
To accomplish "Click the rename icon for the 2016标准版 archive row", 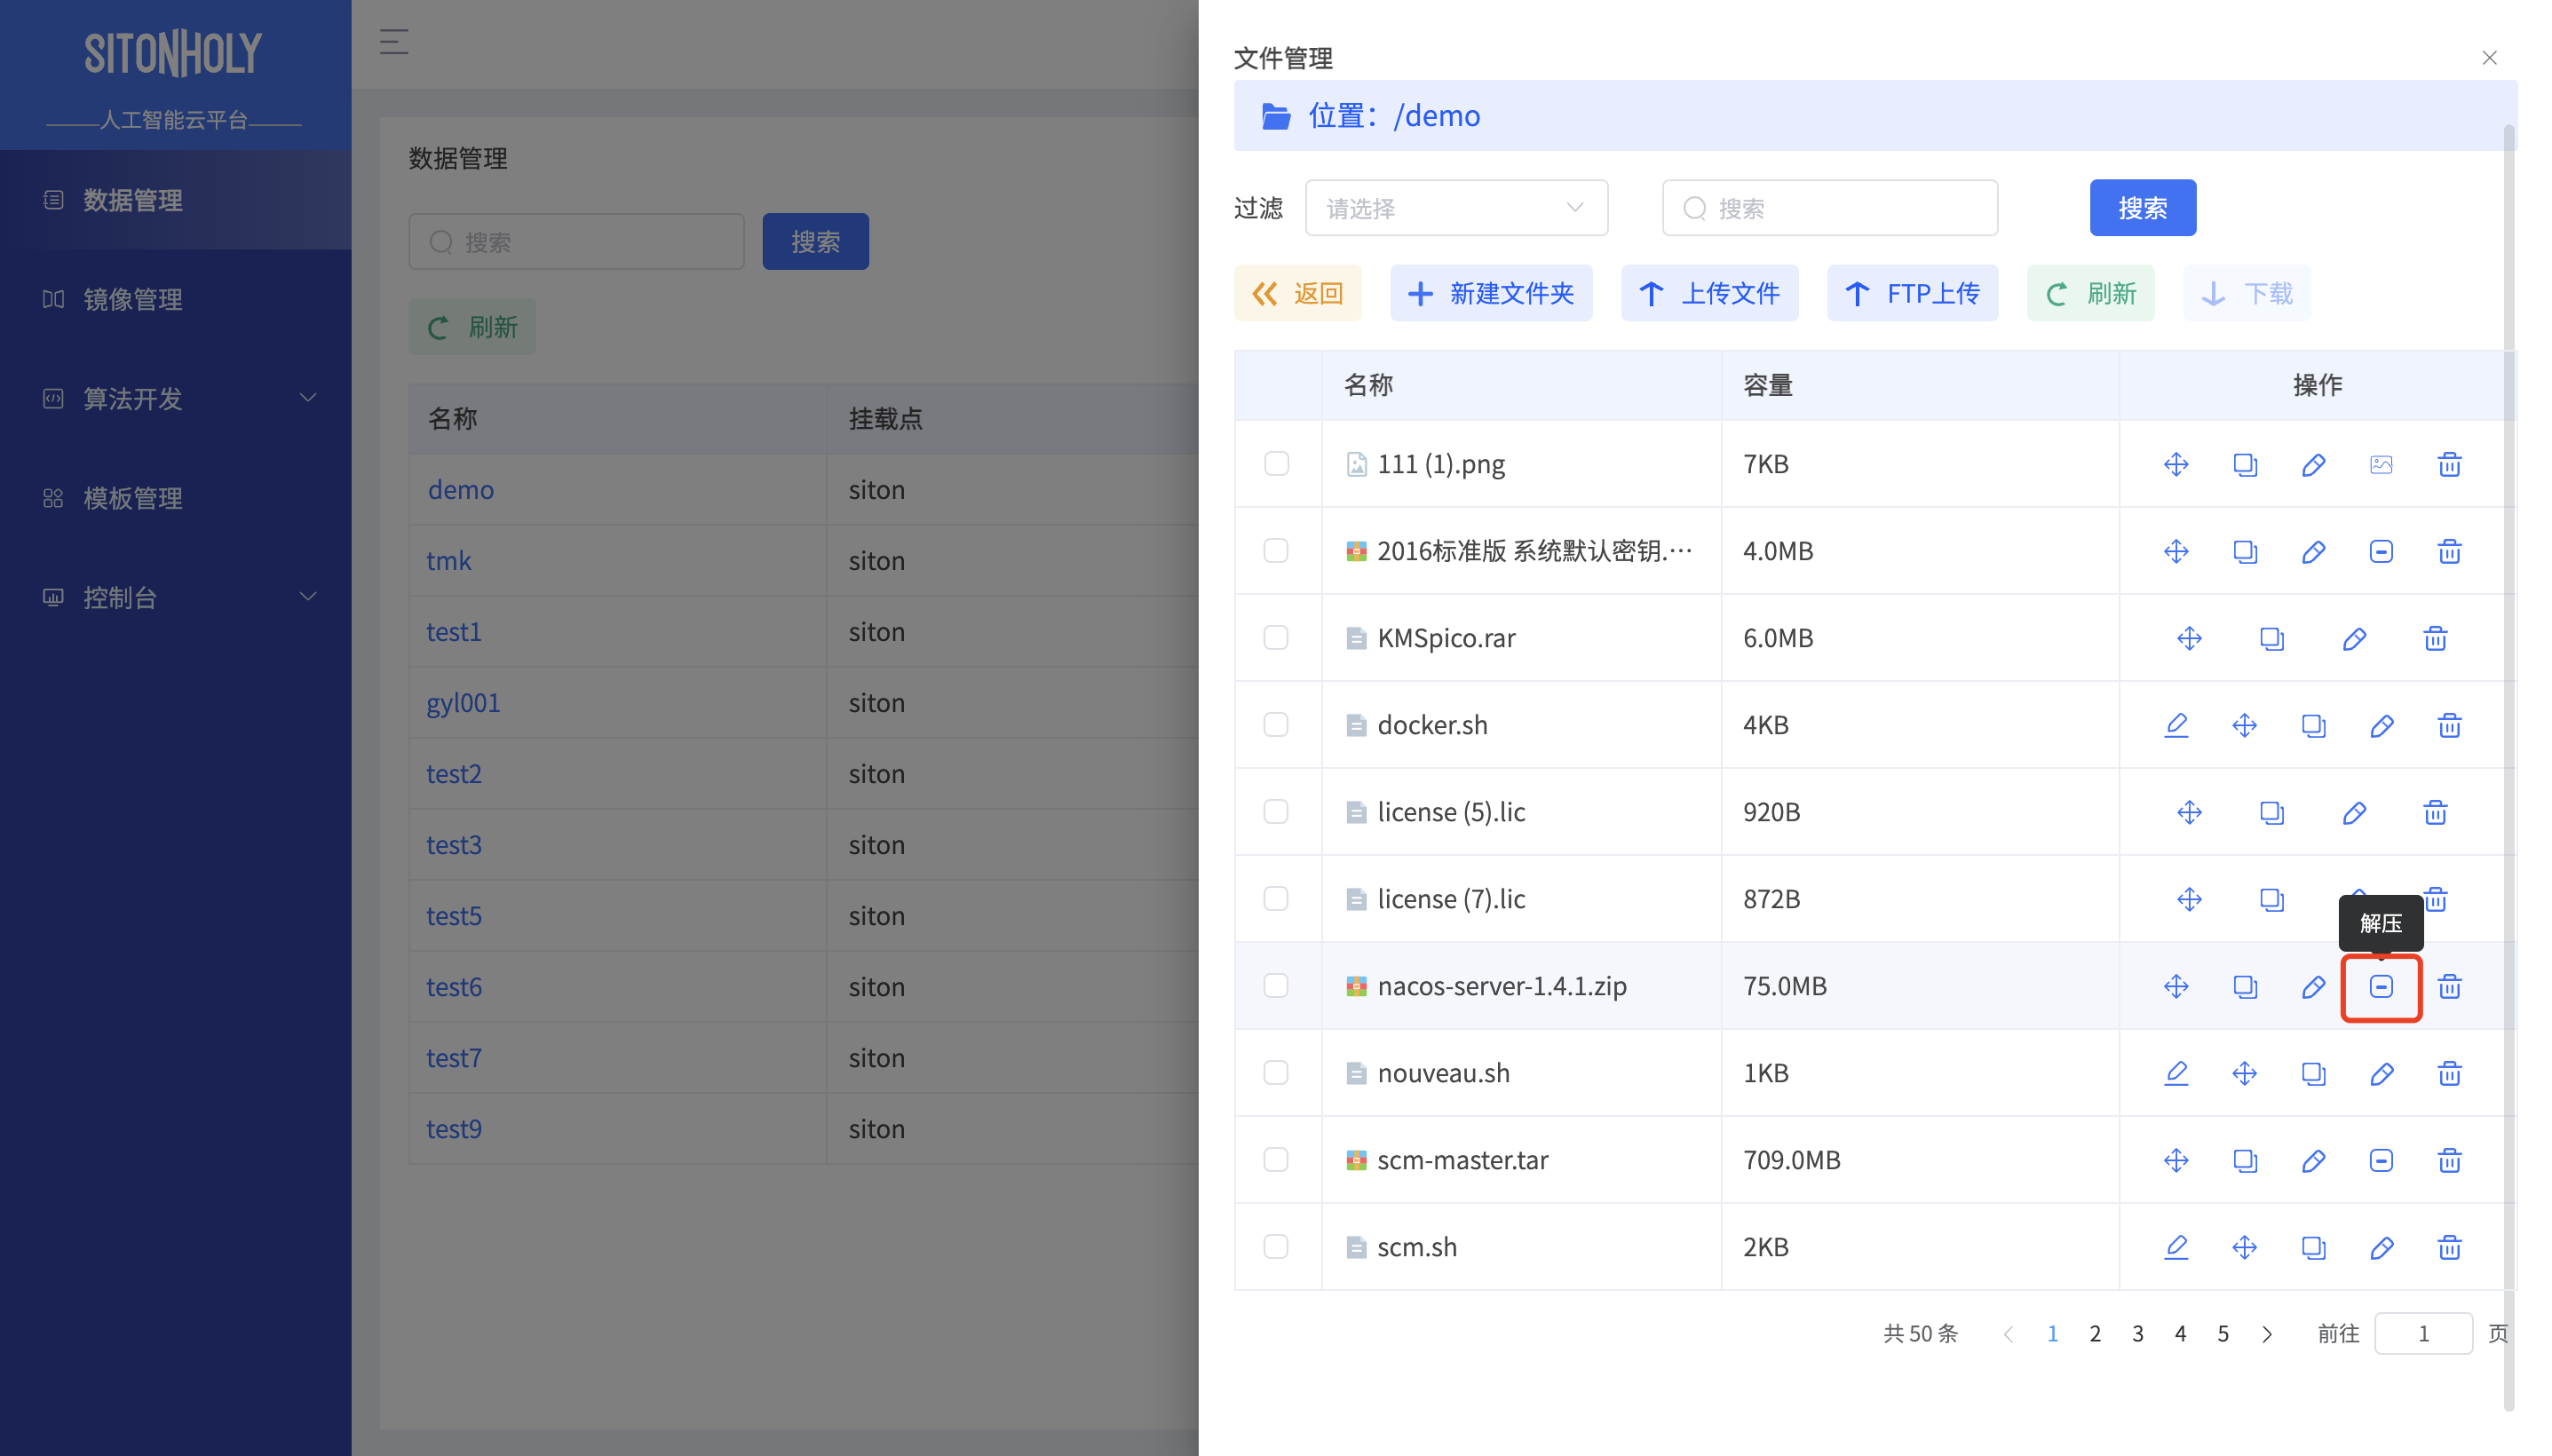I will coord(2313,551).
